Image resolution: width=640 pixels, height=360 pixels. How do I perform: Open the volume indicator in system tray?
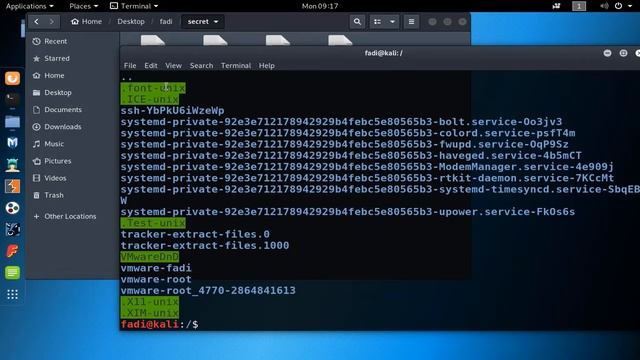point(604,6)
